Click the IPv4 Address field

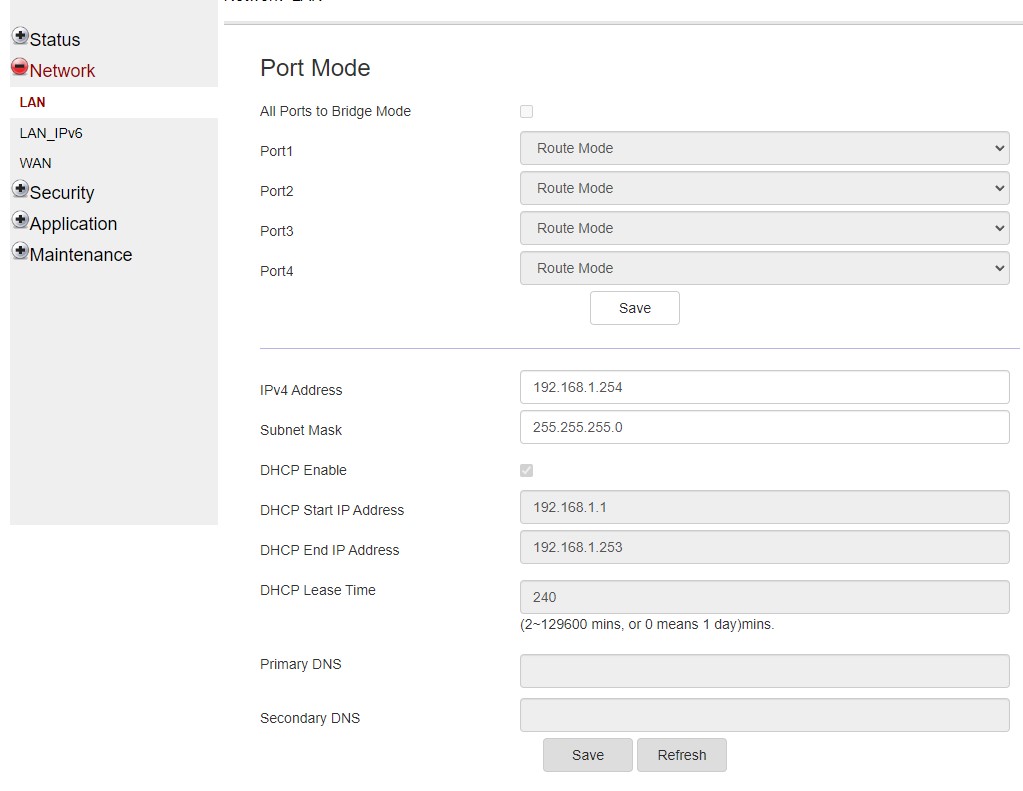tap(764, 387)
